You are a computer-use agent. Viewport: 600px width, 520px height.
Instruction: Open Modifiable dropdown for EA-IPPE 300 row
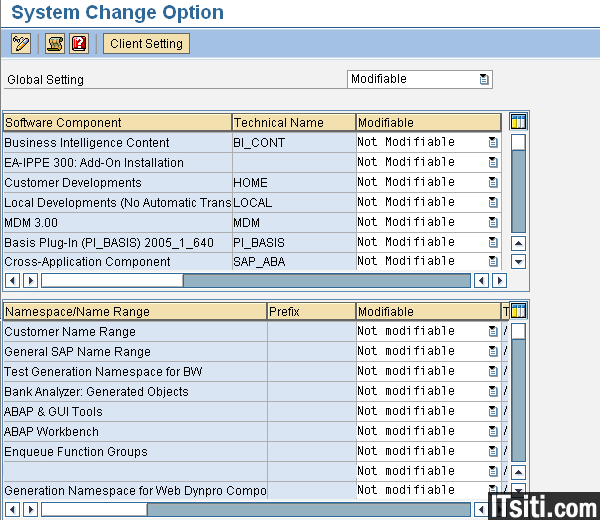tap(493, 162)
